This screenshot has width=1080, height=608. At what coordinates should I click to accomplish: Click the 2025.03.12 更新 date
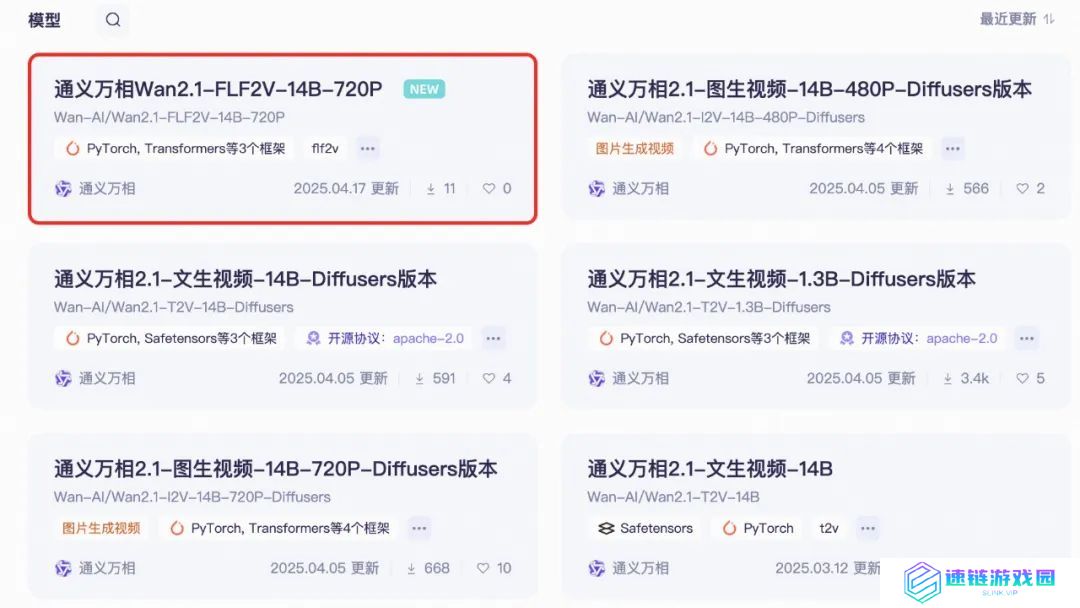(828, 569)
